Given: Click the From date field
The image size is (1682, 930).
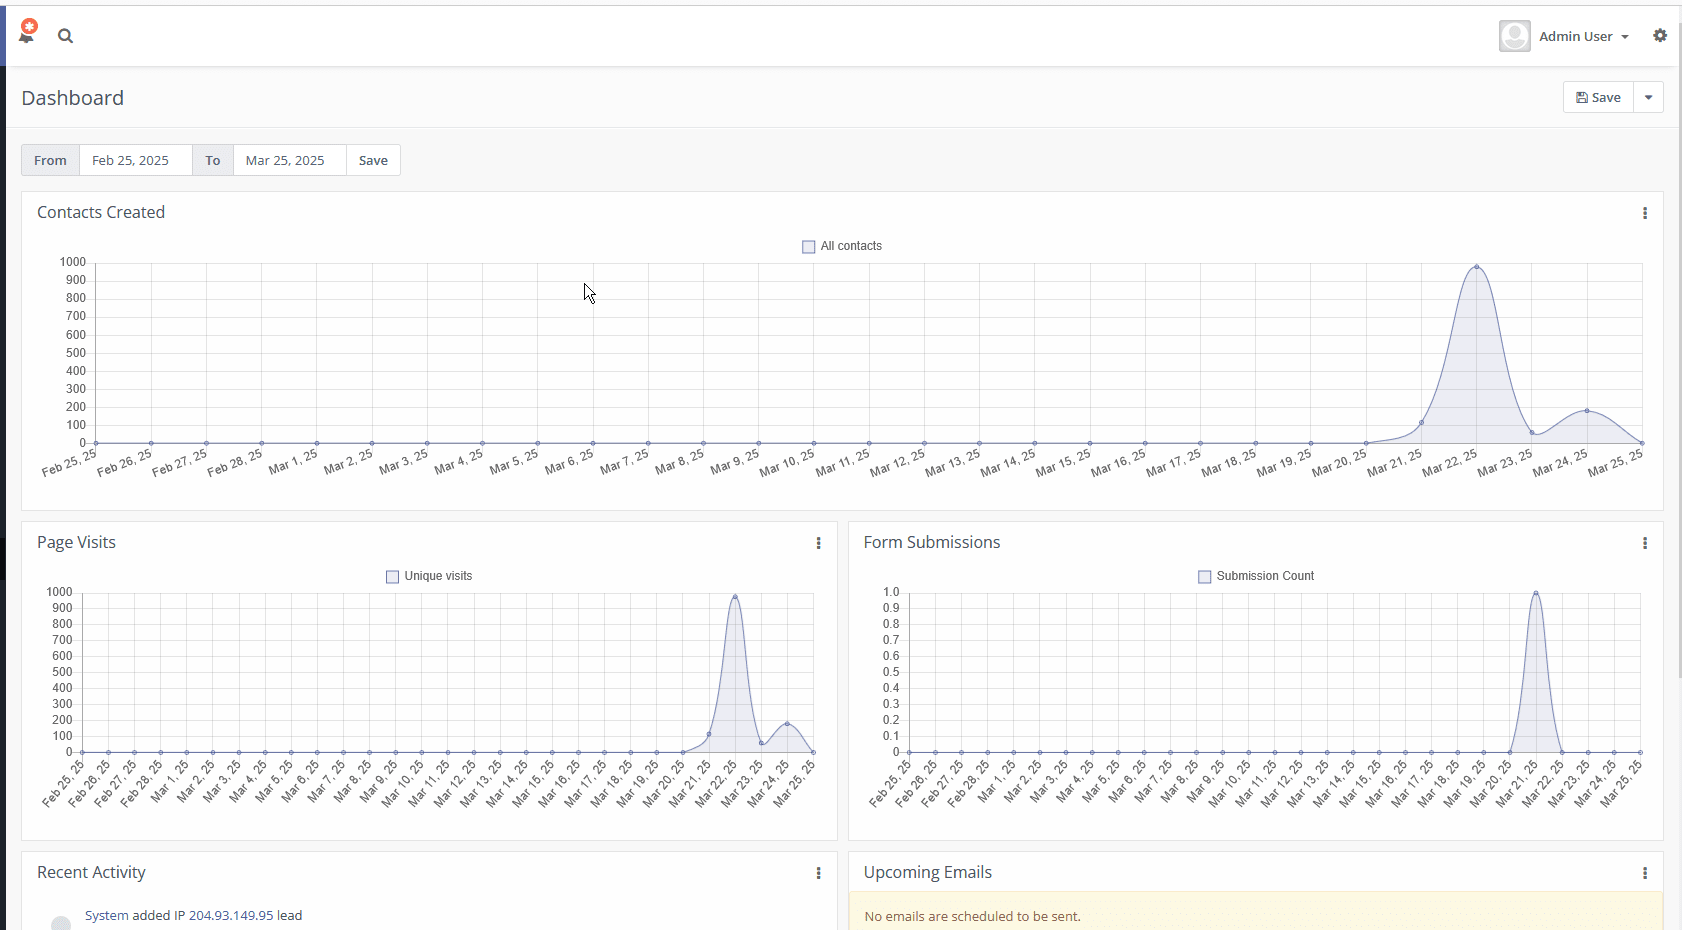Looking at the screenshot, I should pos(135,160).
